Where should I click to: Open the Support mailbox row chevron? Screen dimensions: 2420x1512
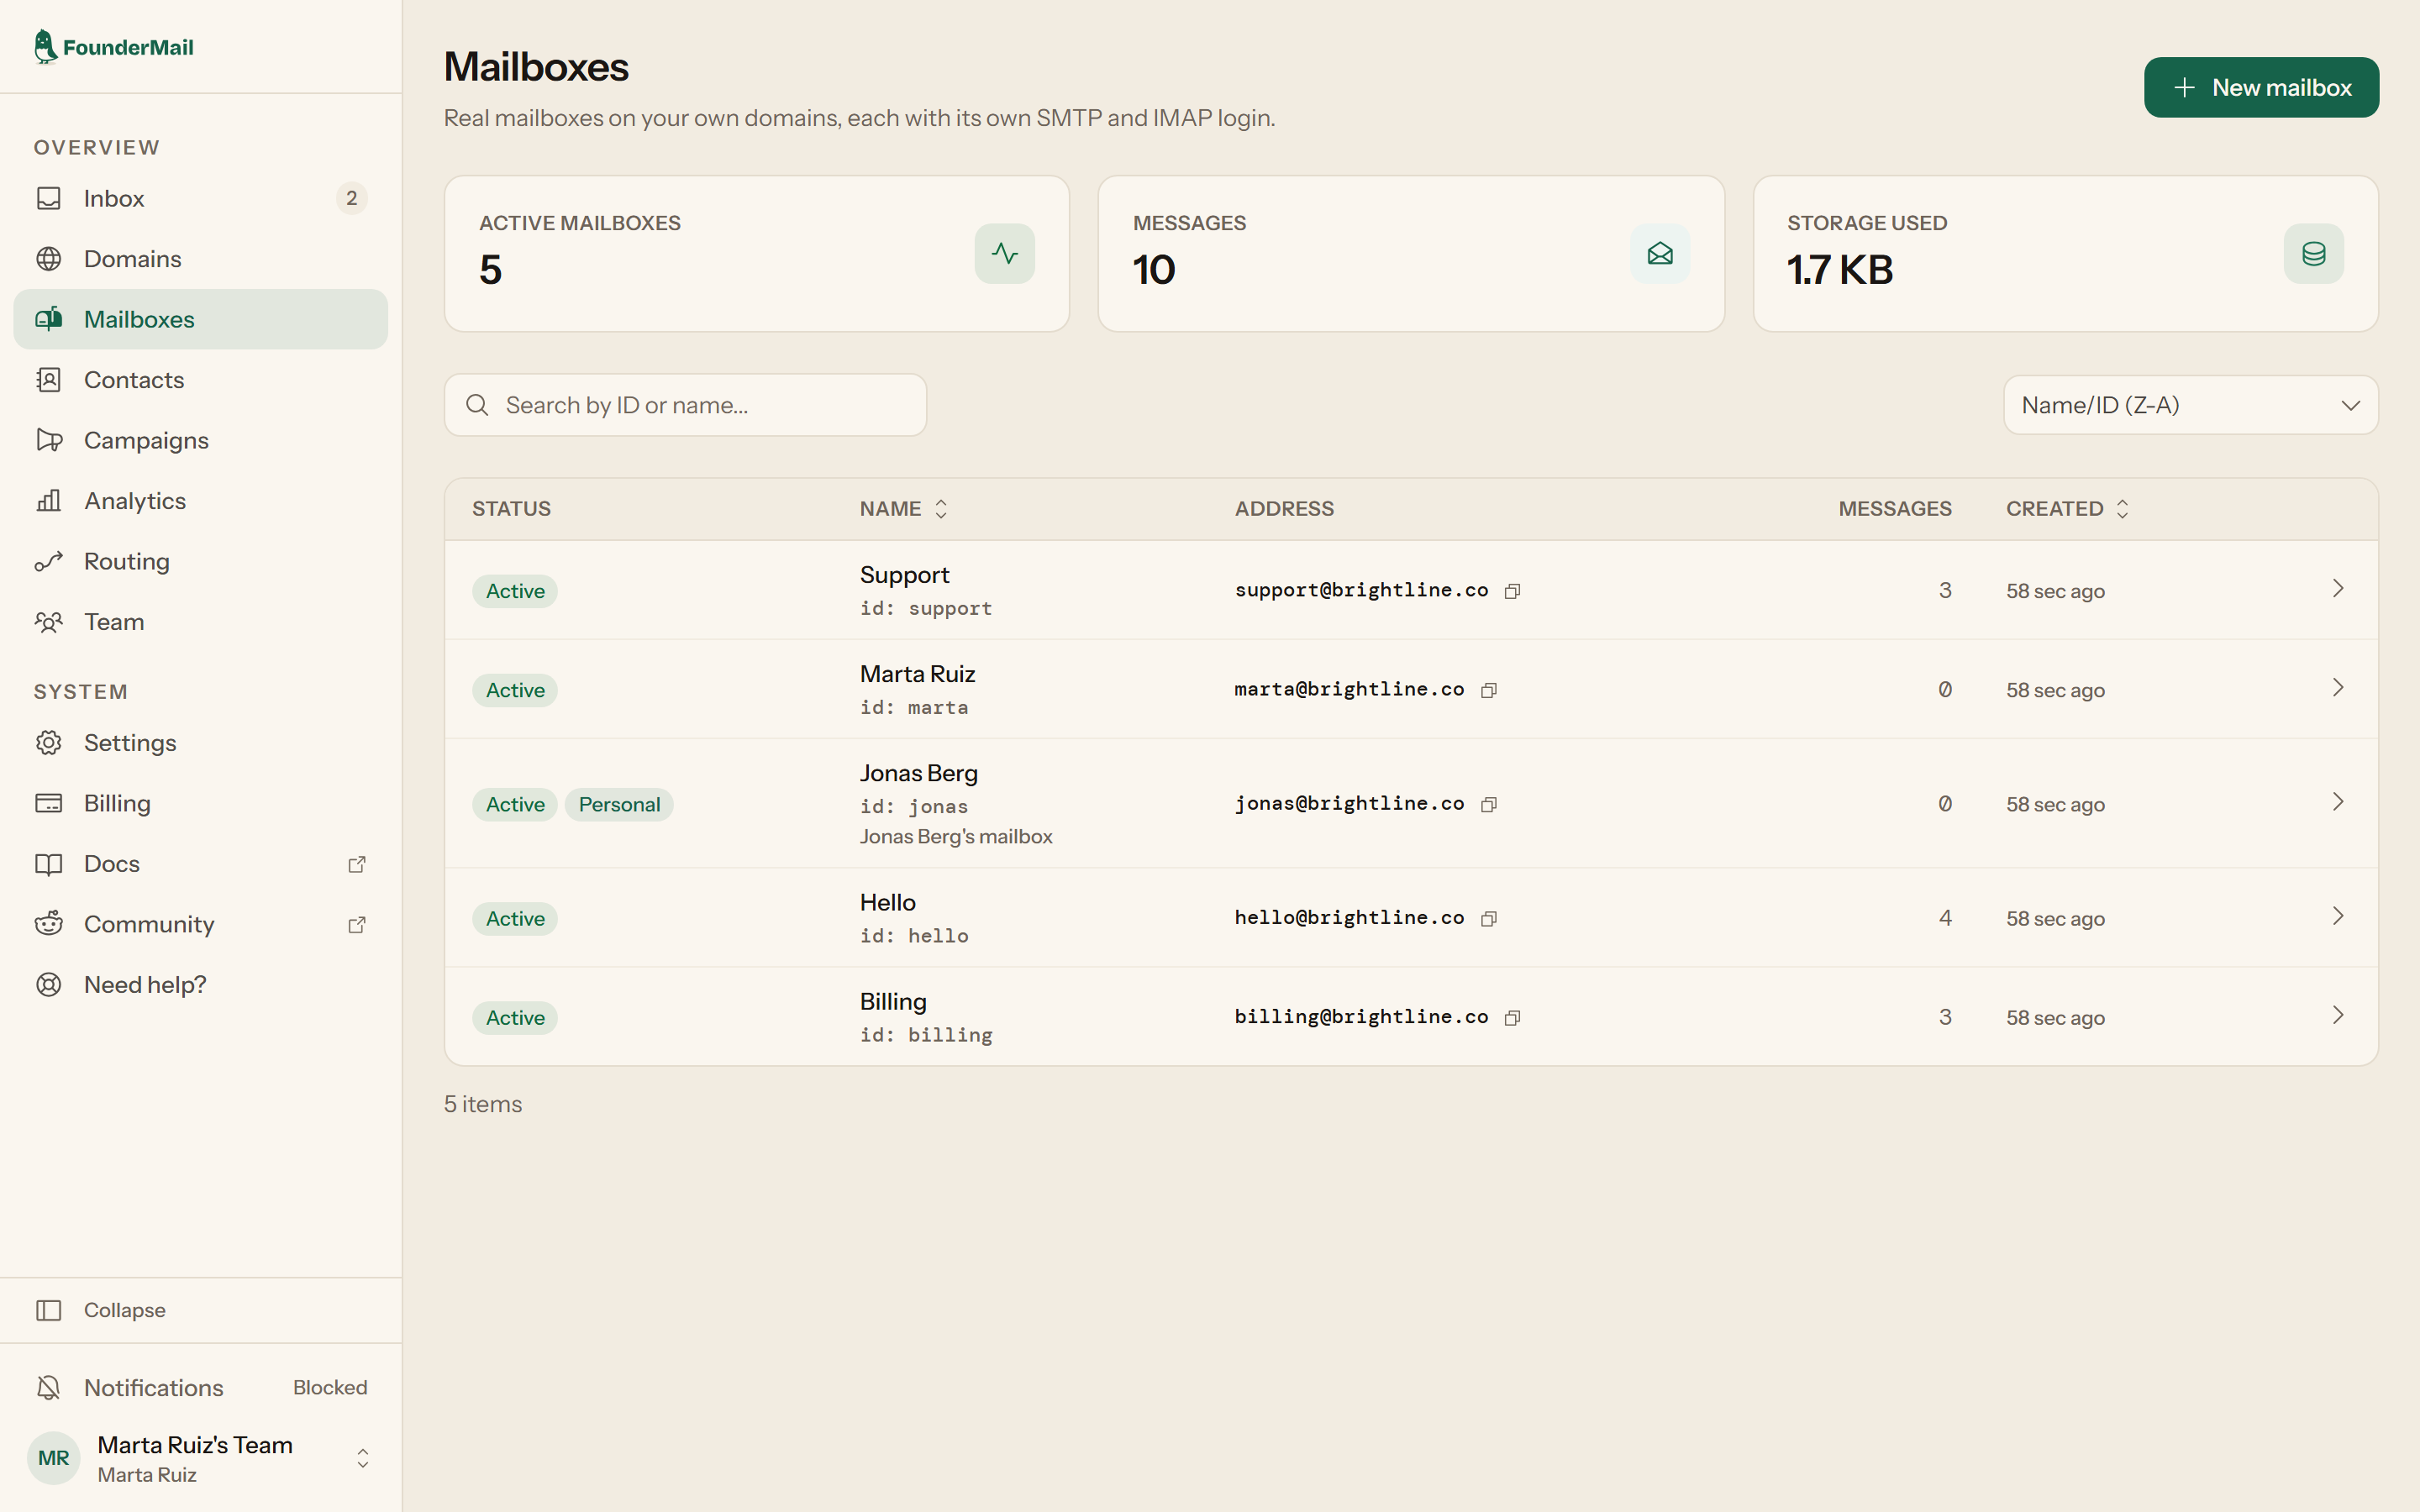[2338, 589]
